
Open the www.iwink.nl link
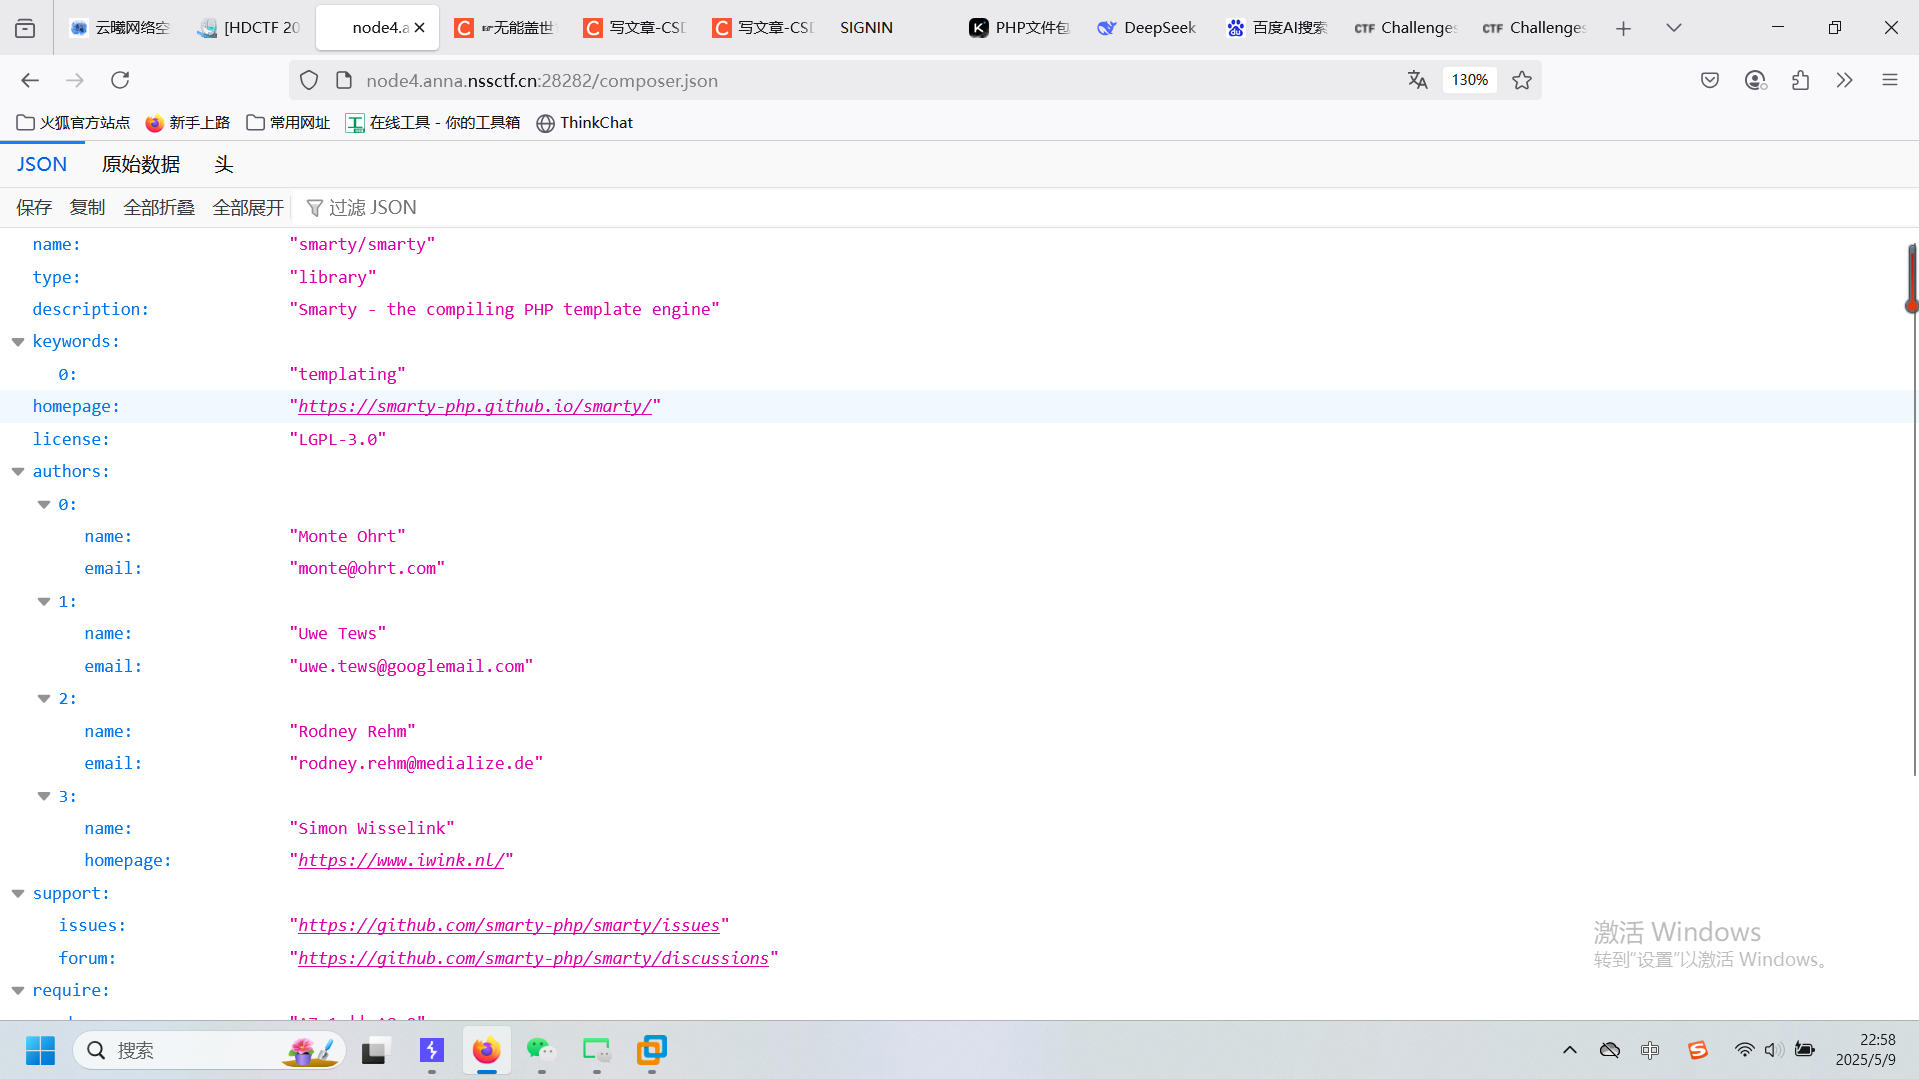[401, 861]
